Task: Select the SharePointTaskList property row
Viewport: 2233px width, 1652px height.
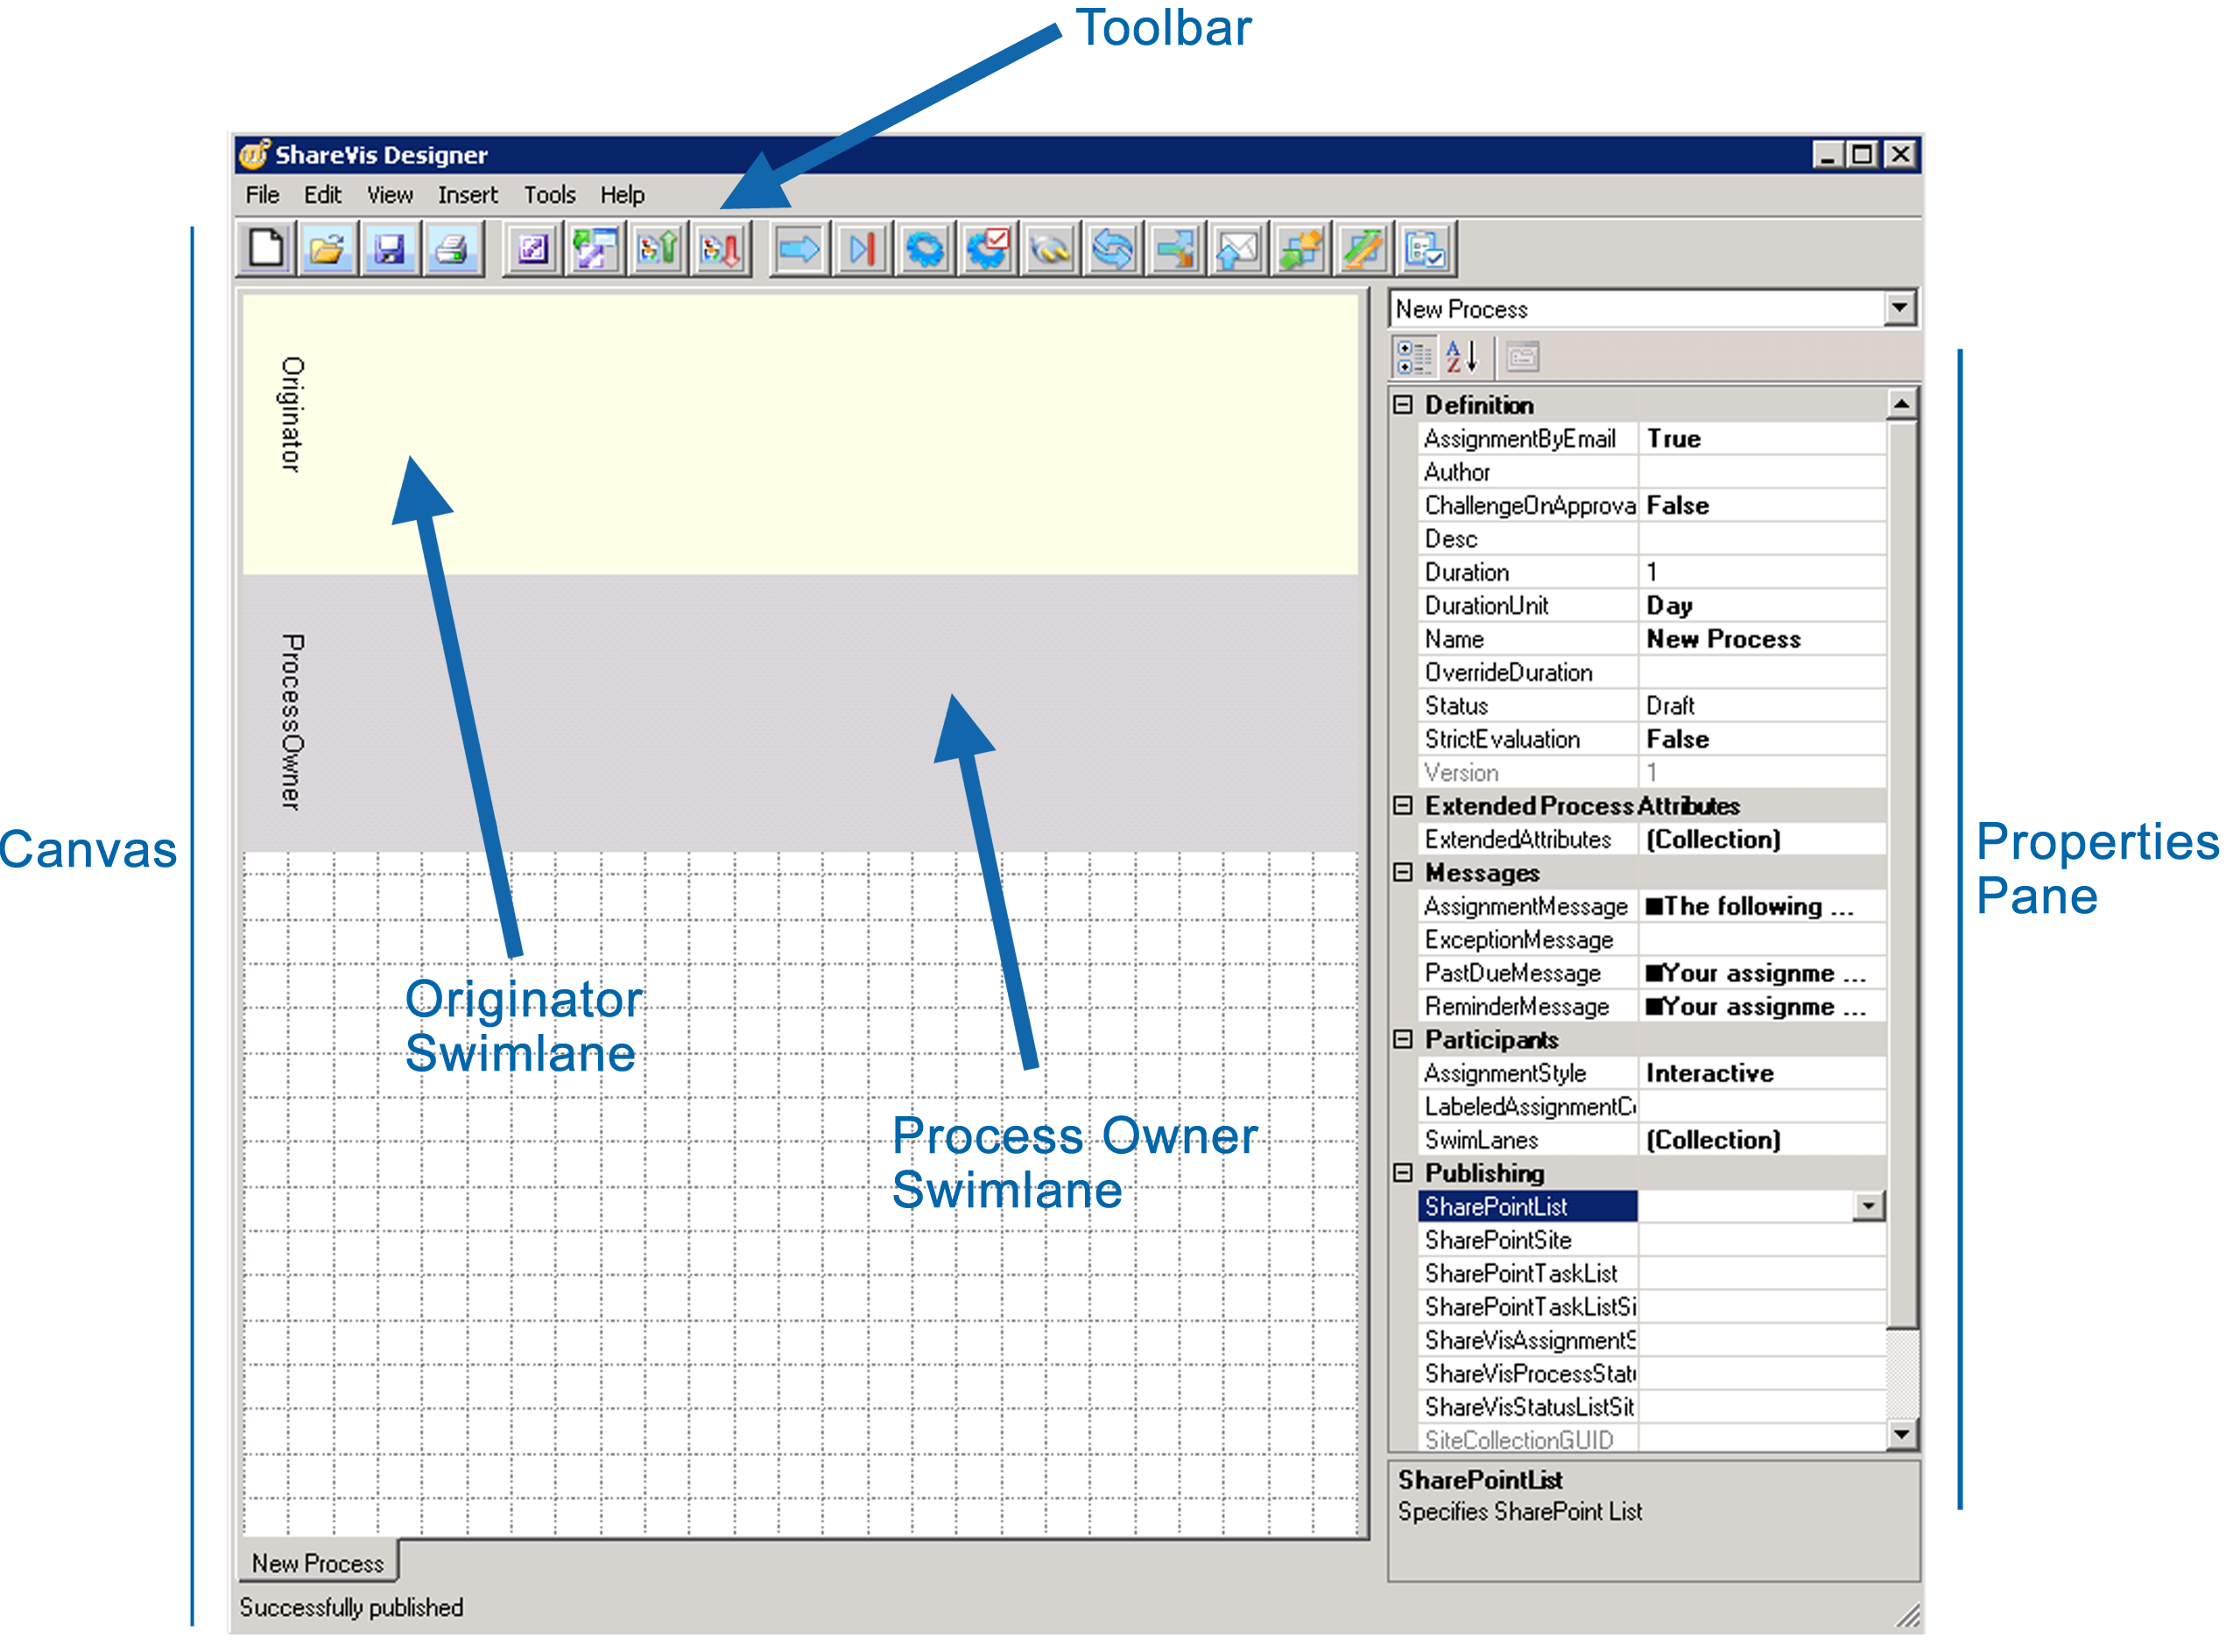Action: pyautogui.click(x=1652, y=1273)
